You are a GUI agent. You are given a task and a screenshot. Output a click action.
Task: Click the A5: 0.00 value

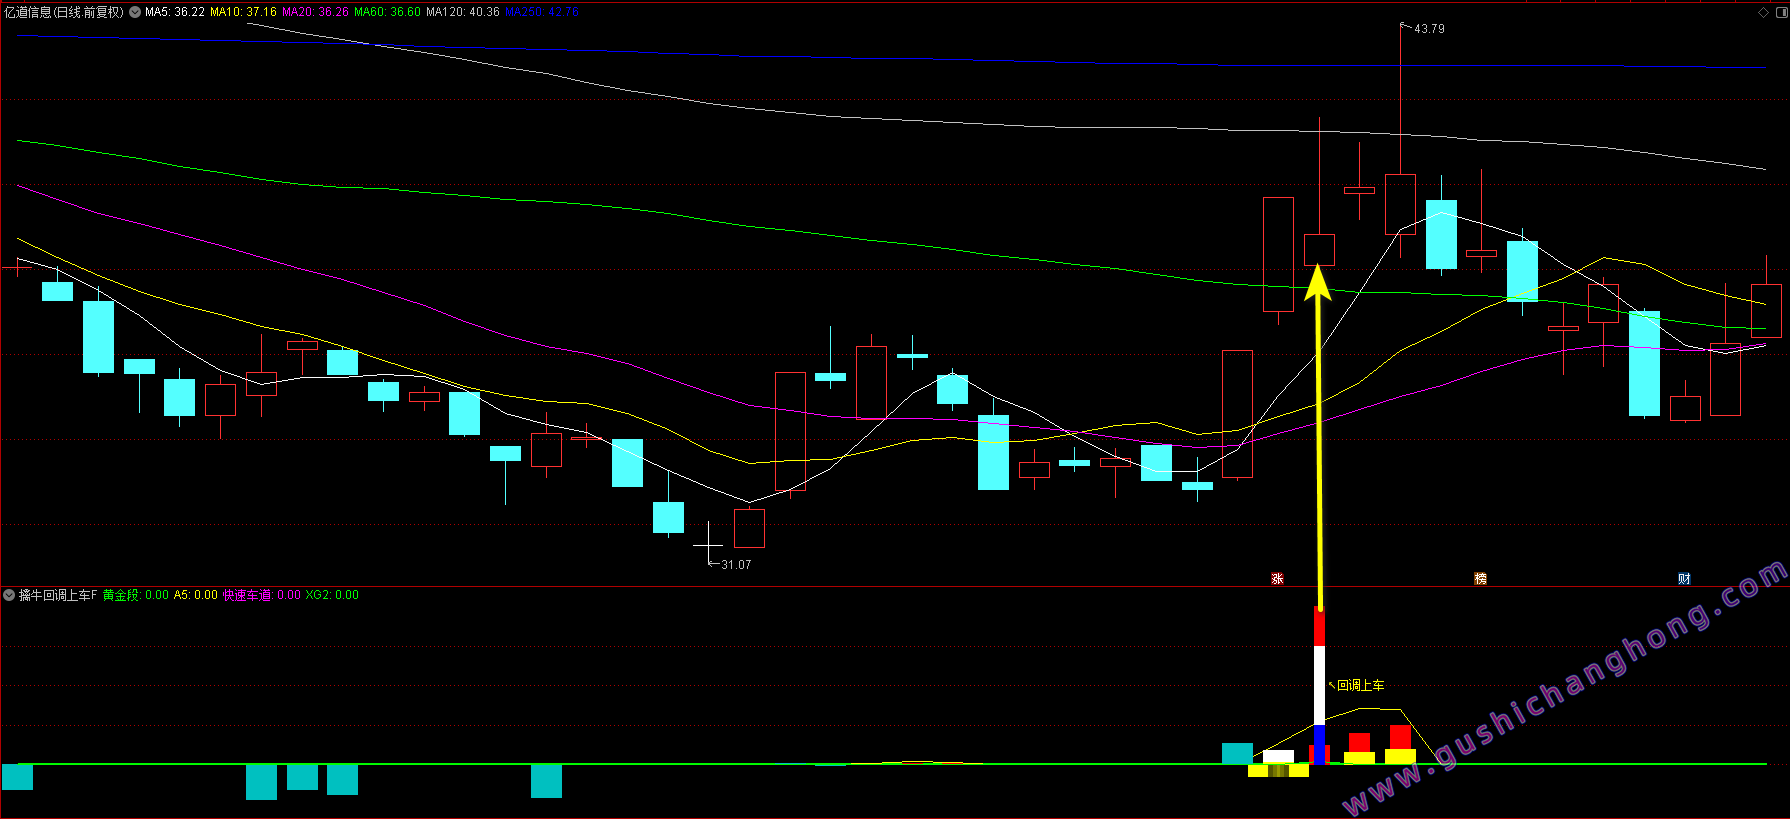click(196, 595)
